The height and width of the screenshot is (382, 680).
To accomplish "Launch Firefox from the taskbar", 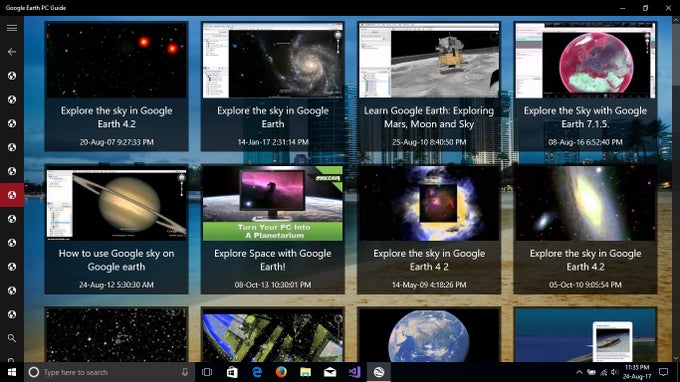I will (281, 372).
